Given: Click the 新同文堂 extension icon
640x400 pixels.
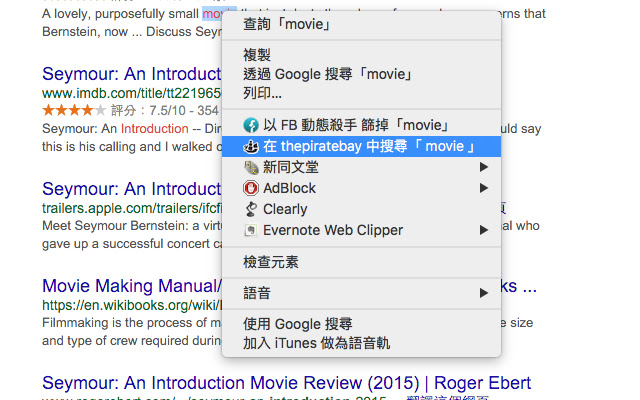Looking at the screenshot, I should click(x=252, y=167).
